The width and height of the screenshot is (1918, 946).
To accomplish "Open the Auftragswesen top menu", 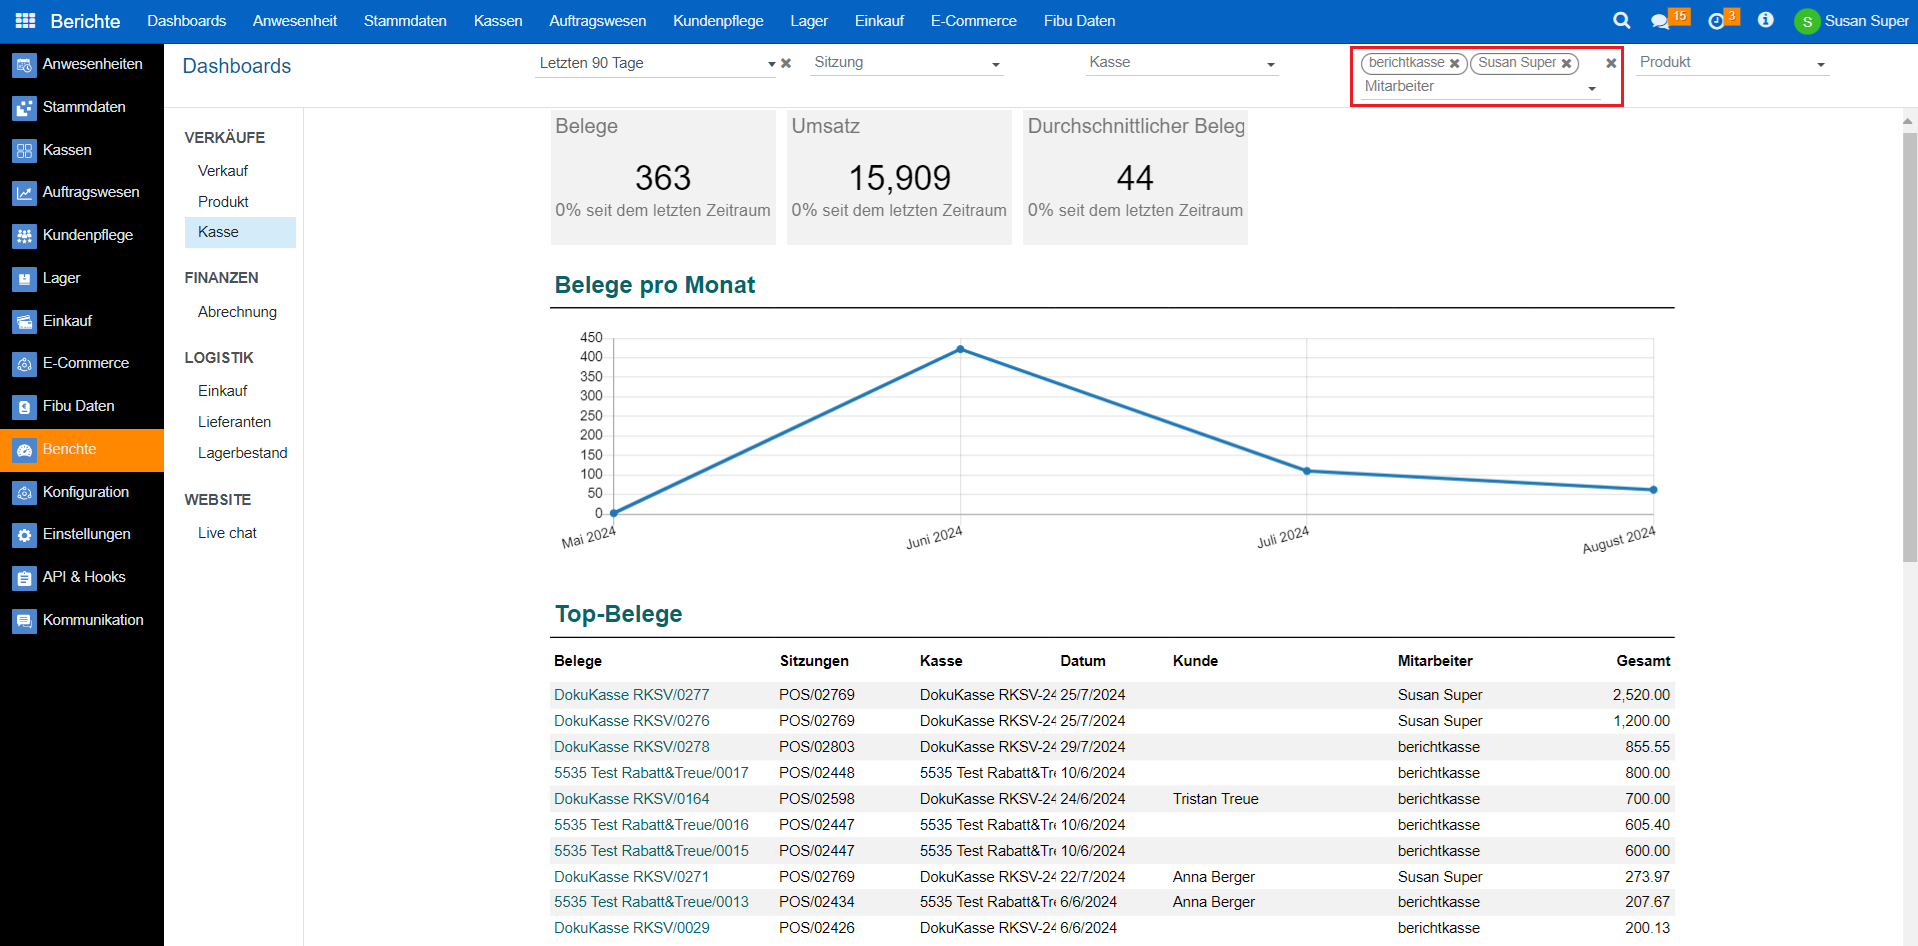I will point(597,21).
